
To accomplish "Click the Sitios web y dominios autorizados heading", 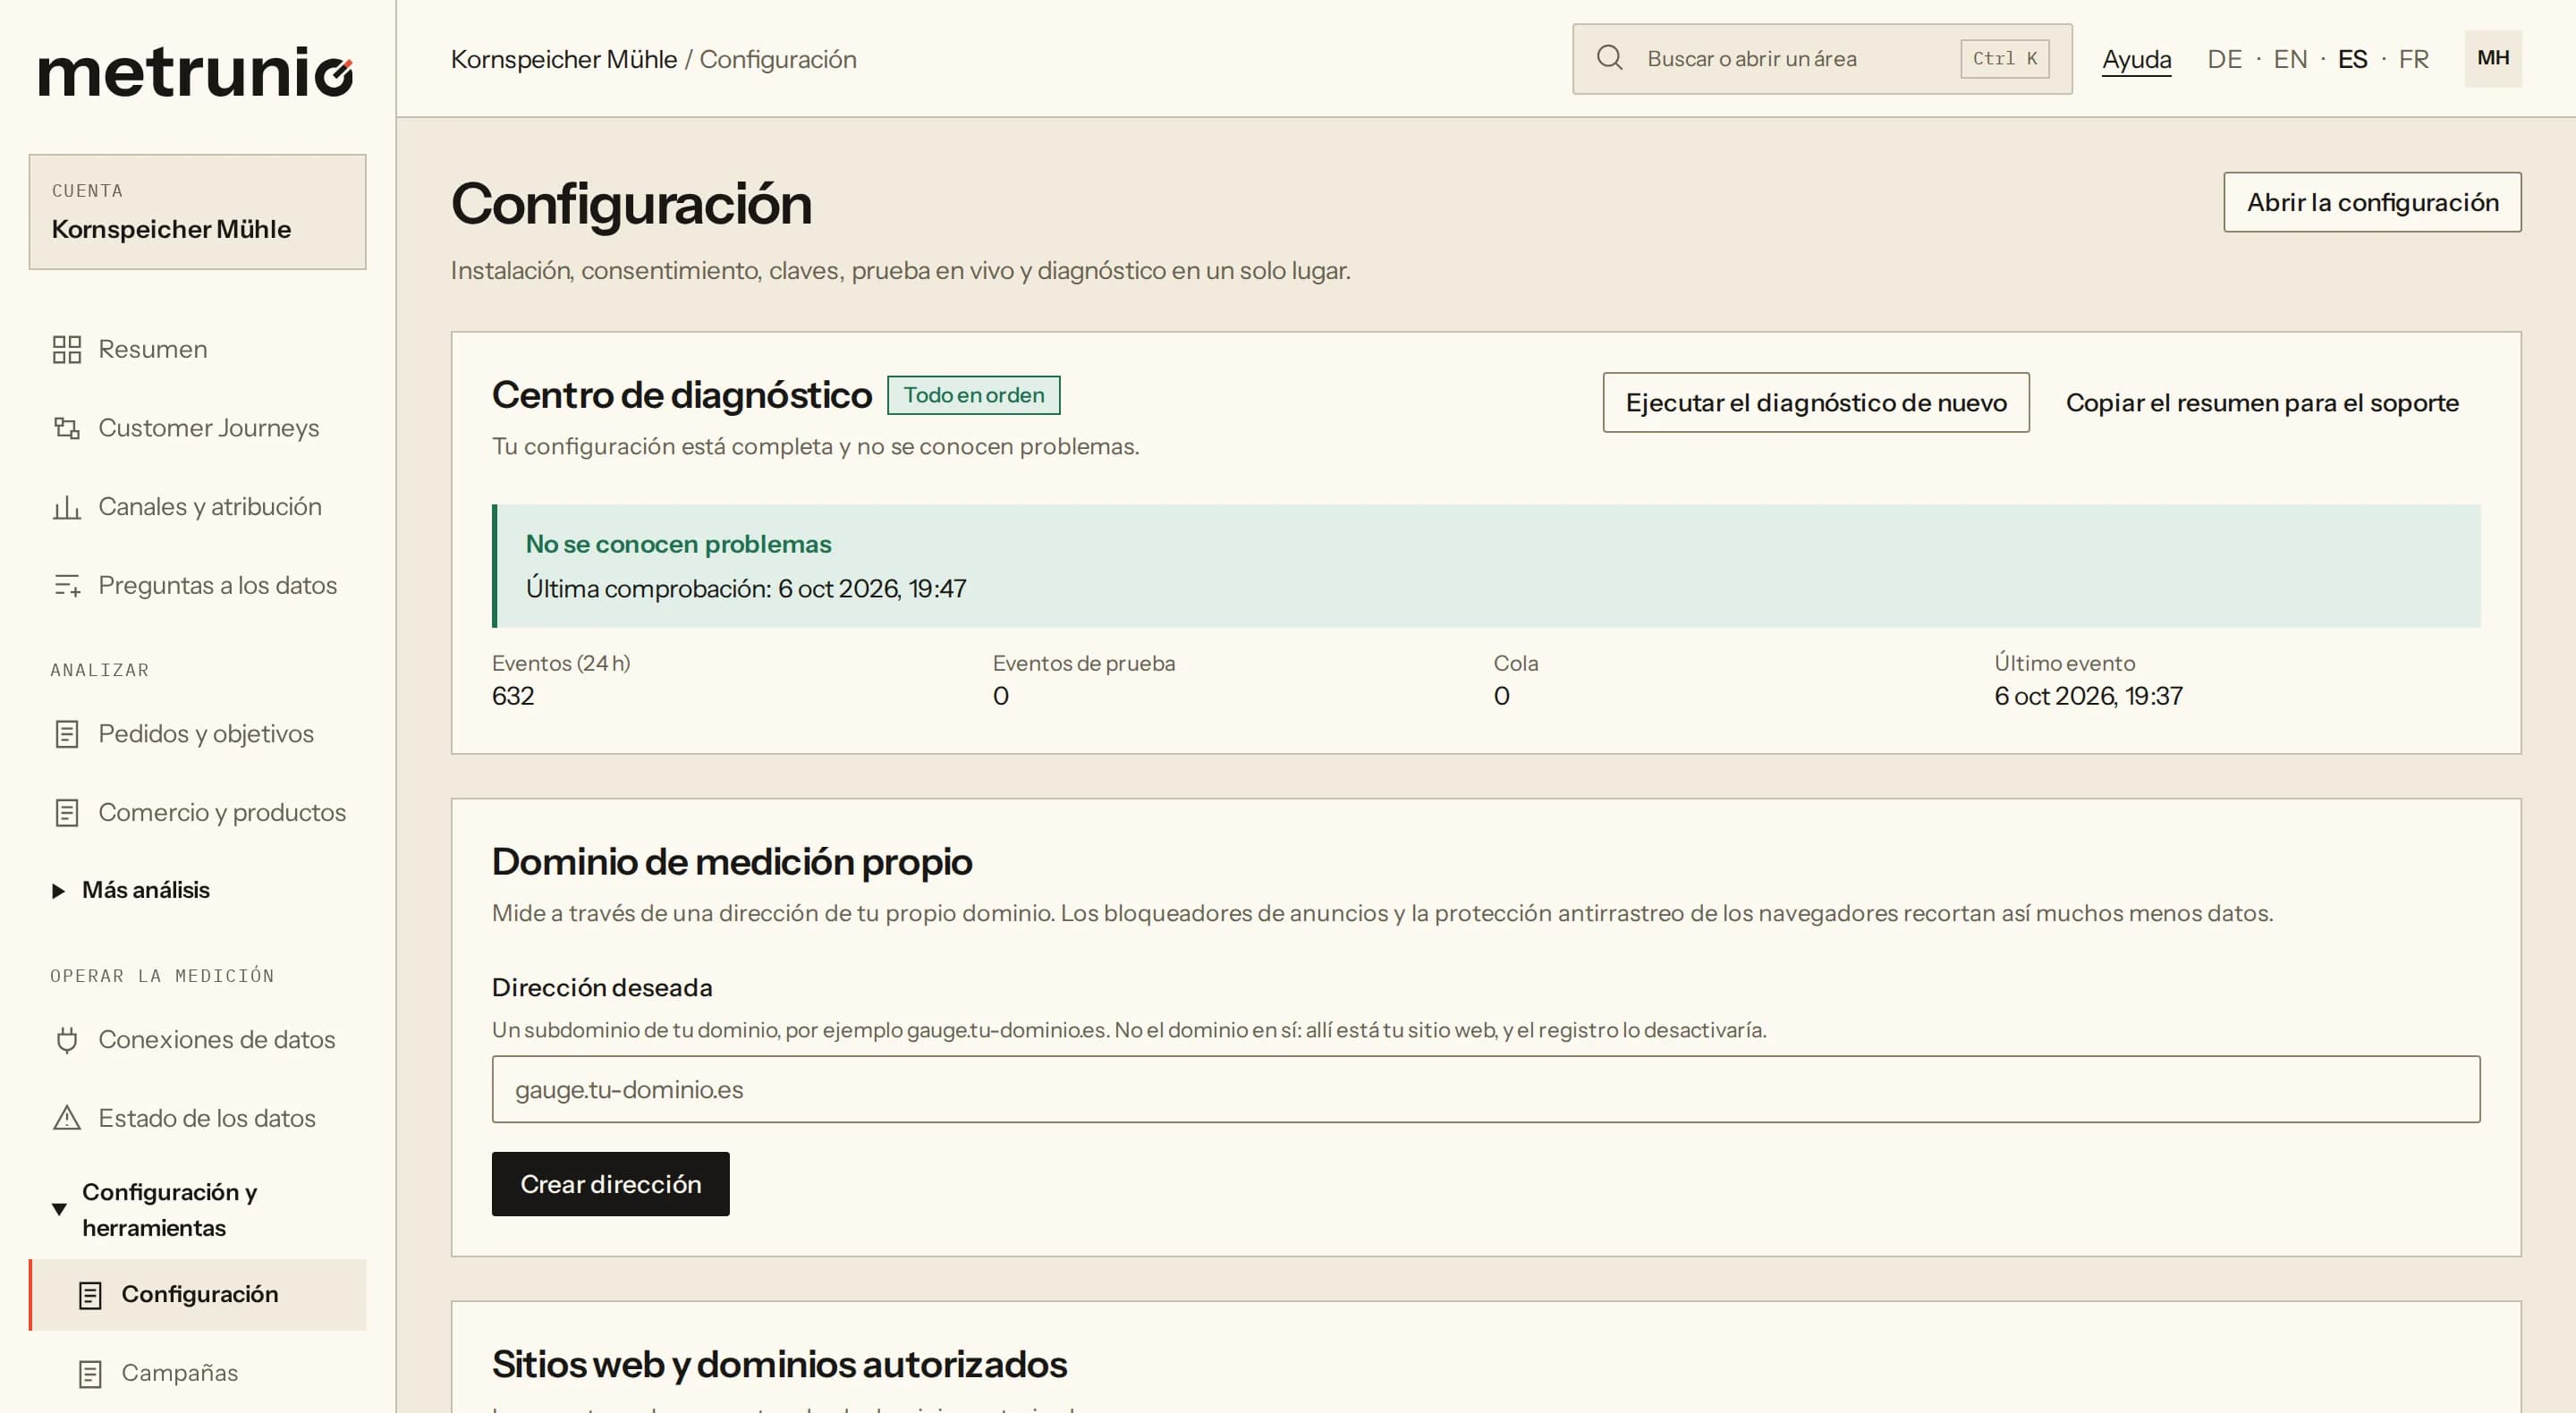I will point(779,1365).
